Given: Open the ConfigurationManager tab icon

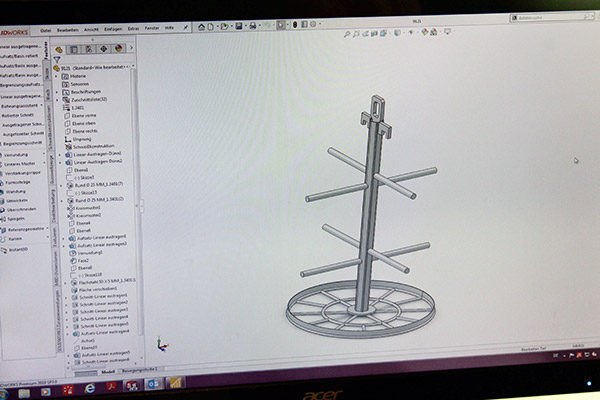Looking at the screenshot, I should [x=90, y=49].
